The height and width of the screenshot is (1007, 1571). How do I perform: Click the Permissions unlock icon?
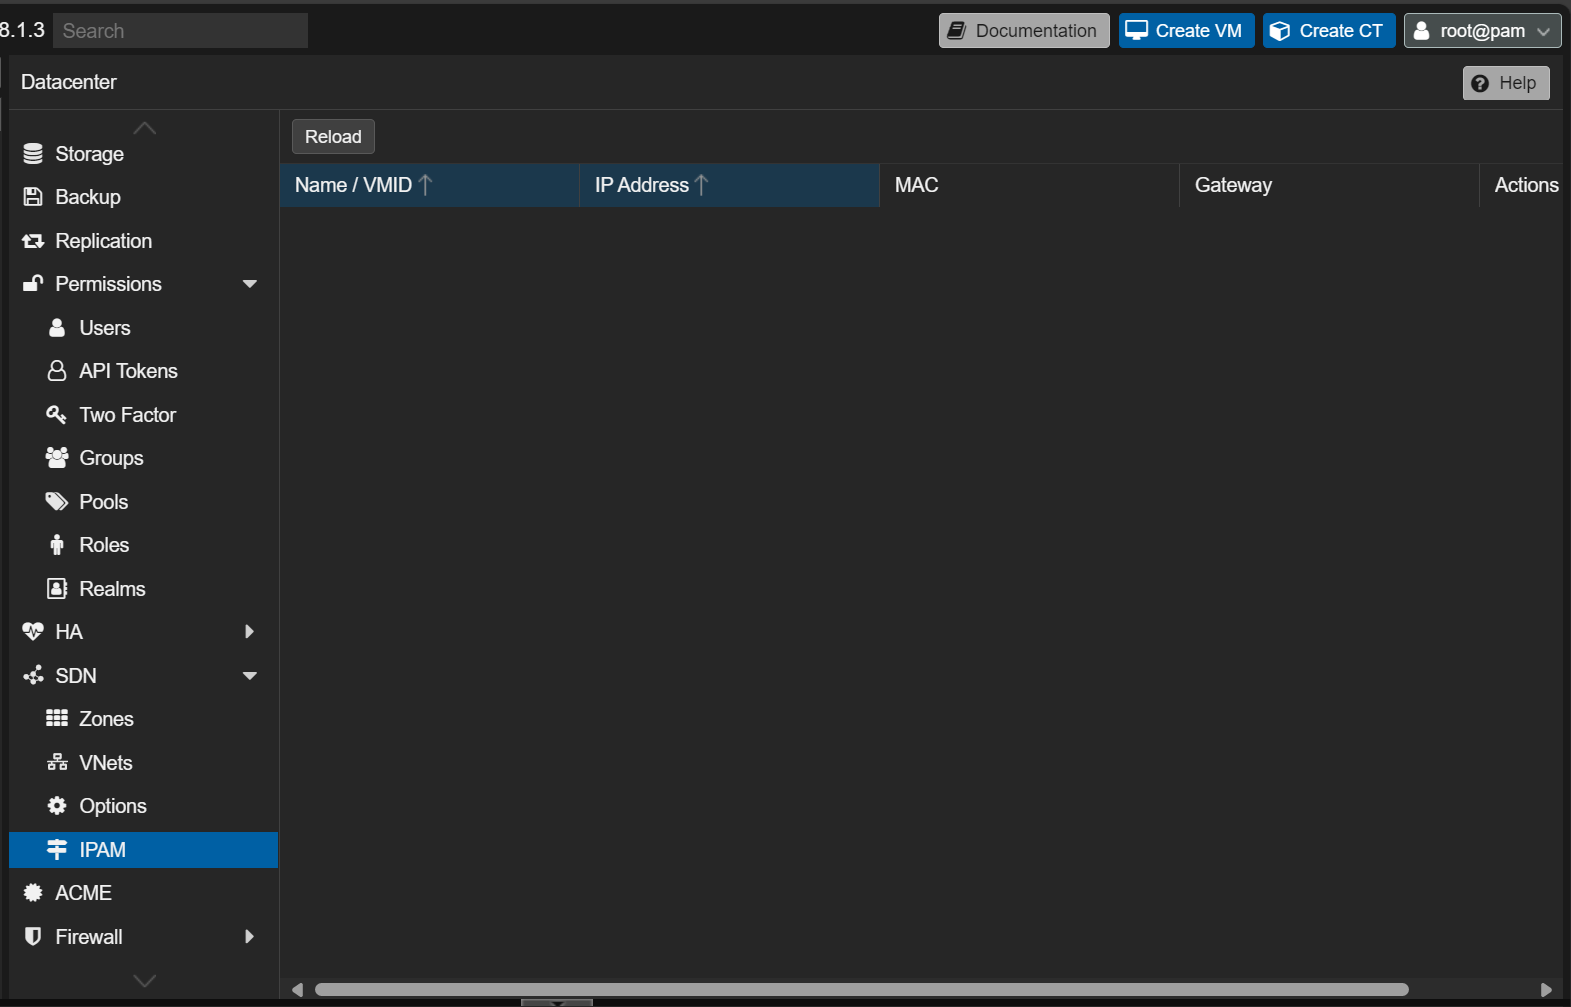point(33,284)
